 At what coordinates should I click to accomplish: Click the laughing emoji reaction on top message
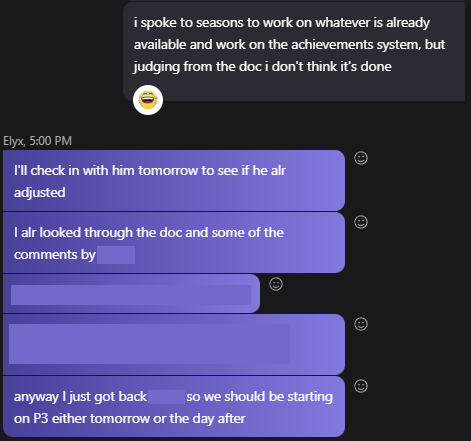148,100
